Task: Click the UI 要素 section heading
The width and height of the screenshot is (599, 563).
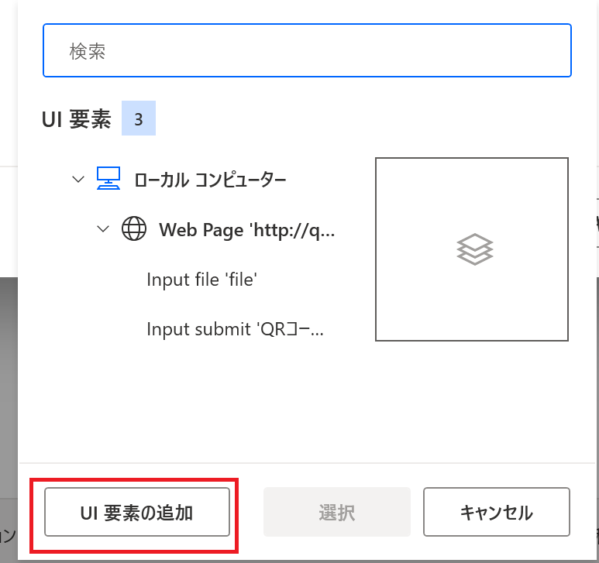Action: 76,119
